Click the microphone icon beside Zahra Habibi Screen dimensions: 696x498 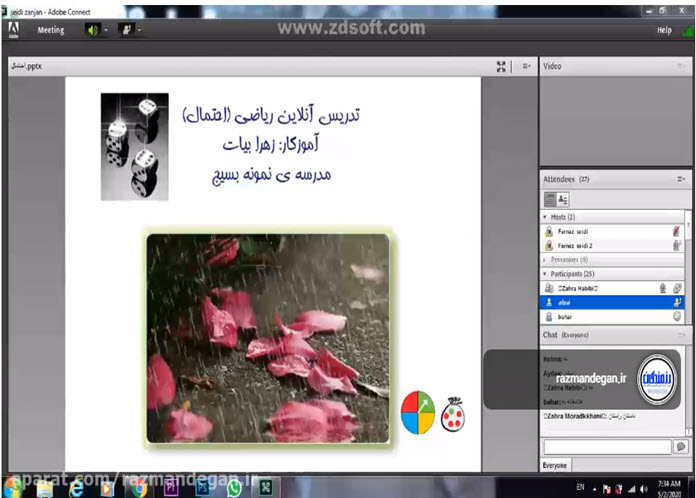662,289
